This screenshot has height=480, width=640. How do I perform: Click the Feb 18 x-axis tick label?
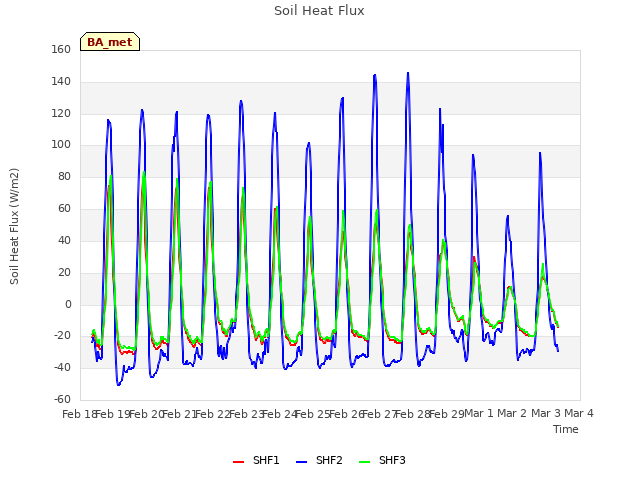[x=79, y=414]
